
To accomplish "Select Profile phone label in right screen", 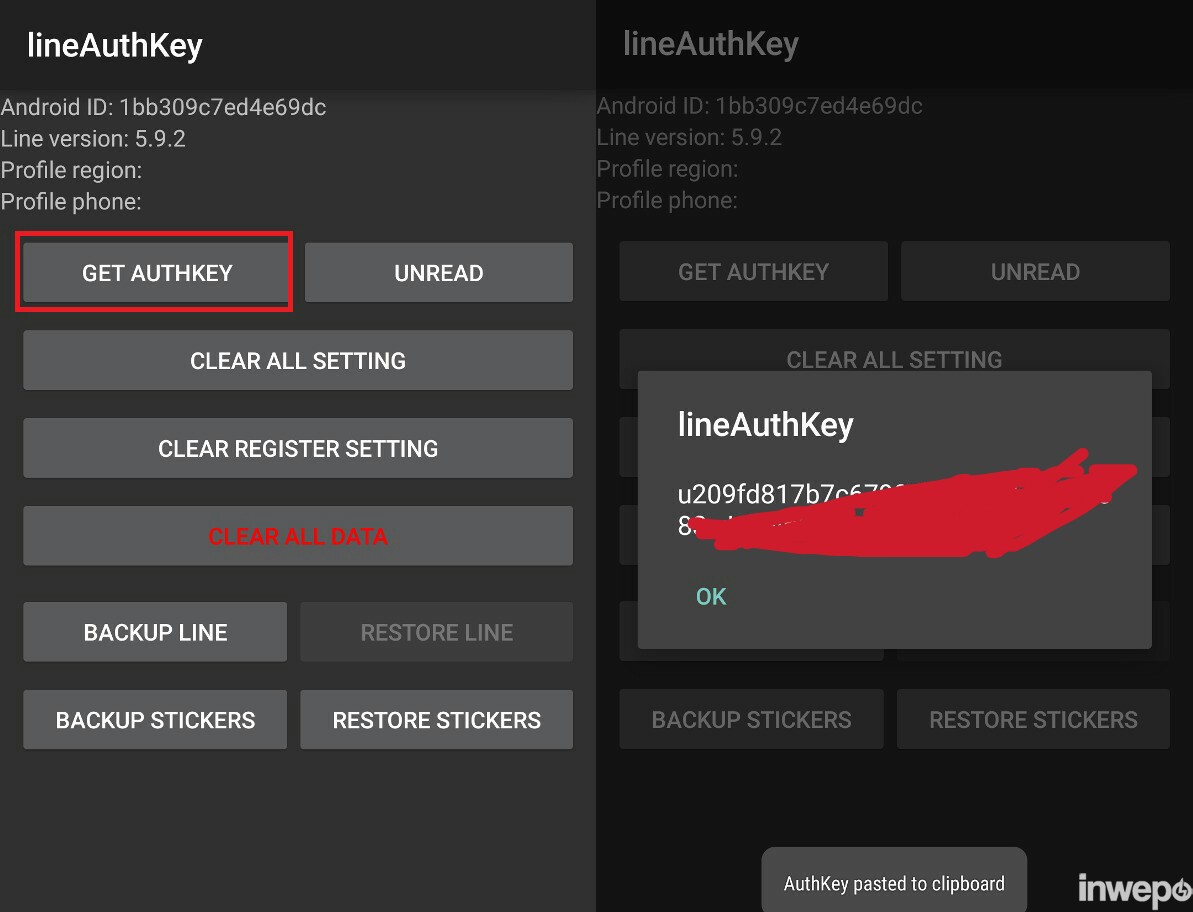I will click(666, 200).
